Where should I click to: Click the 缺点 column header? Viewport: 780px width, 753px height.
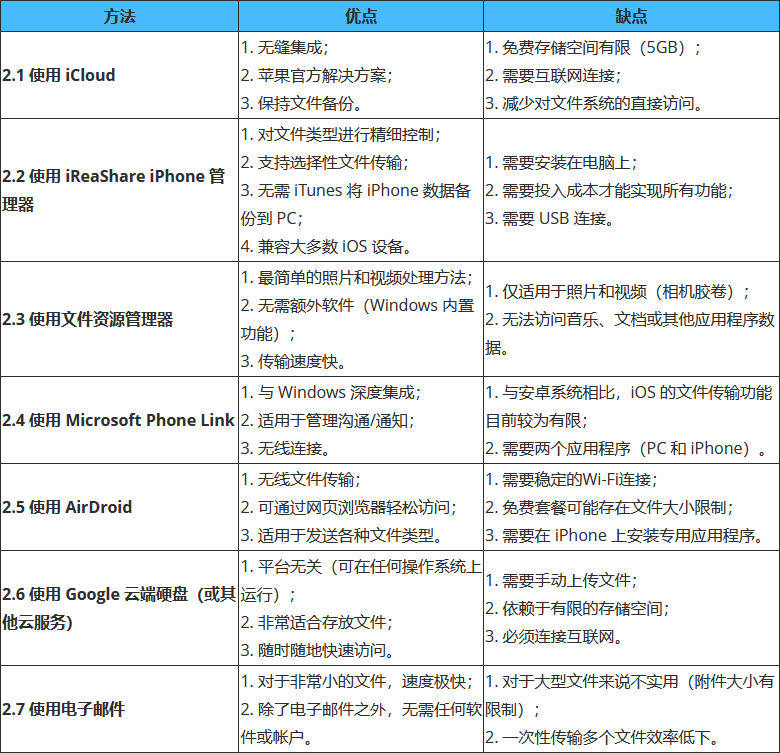pos(631,16)
